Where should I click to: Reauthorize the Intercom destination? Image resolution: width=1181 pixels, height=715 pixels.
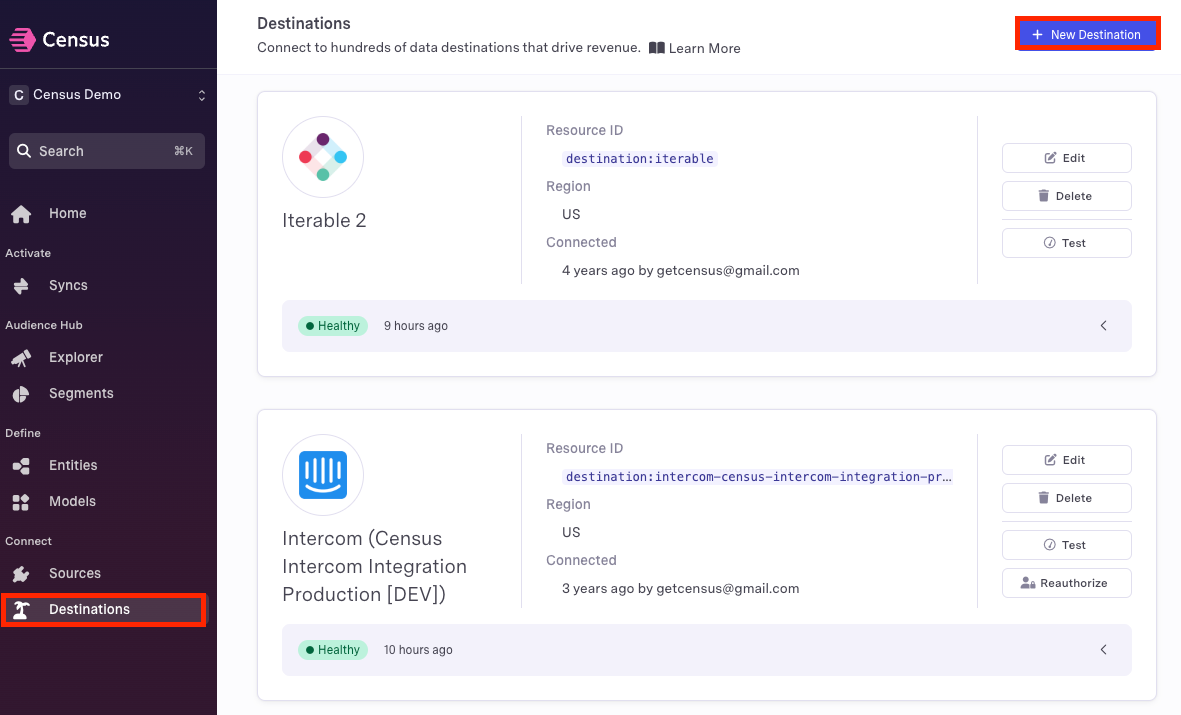(1066, 583)
